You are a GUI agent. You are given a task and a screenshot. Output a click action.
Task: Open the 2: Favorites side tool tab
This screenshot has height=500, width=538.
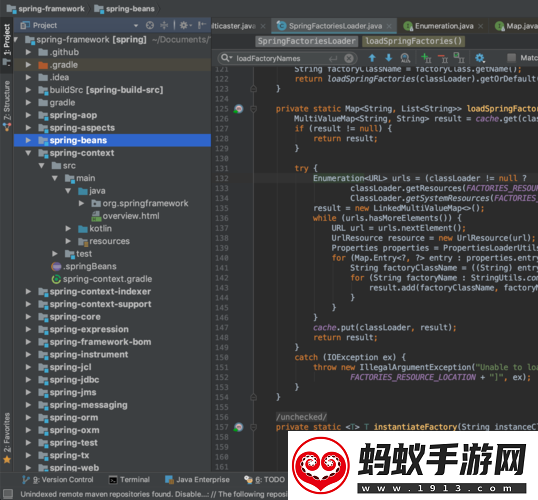click(x=7, y=438)
